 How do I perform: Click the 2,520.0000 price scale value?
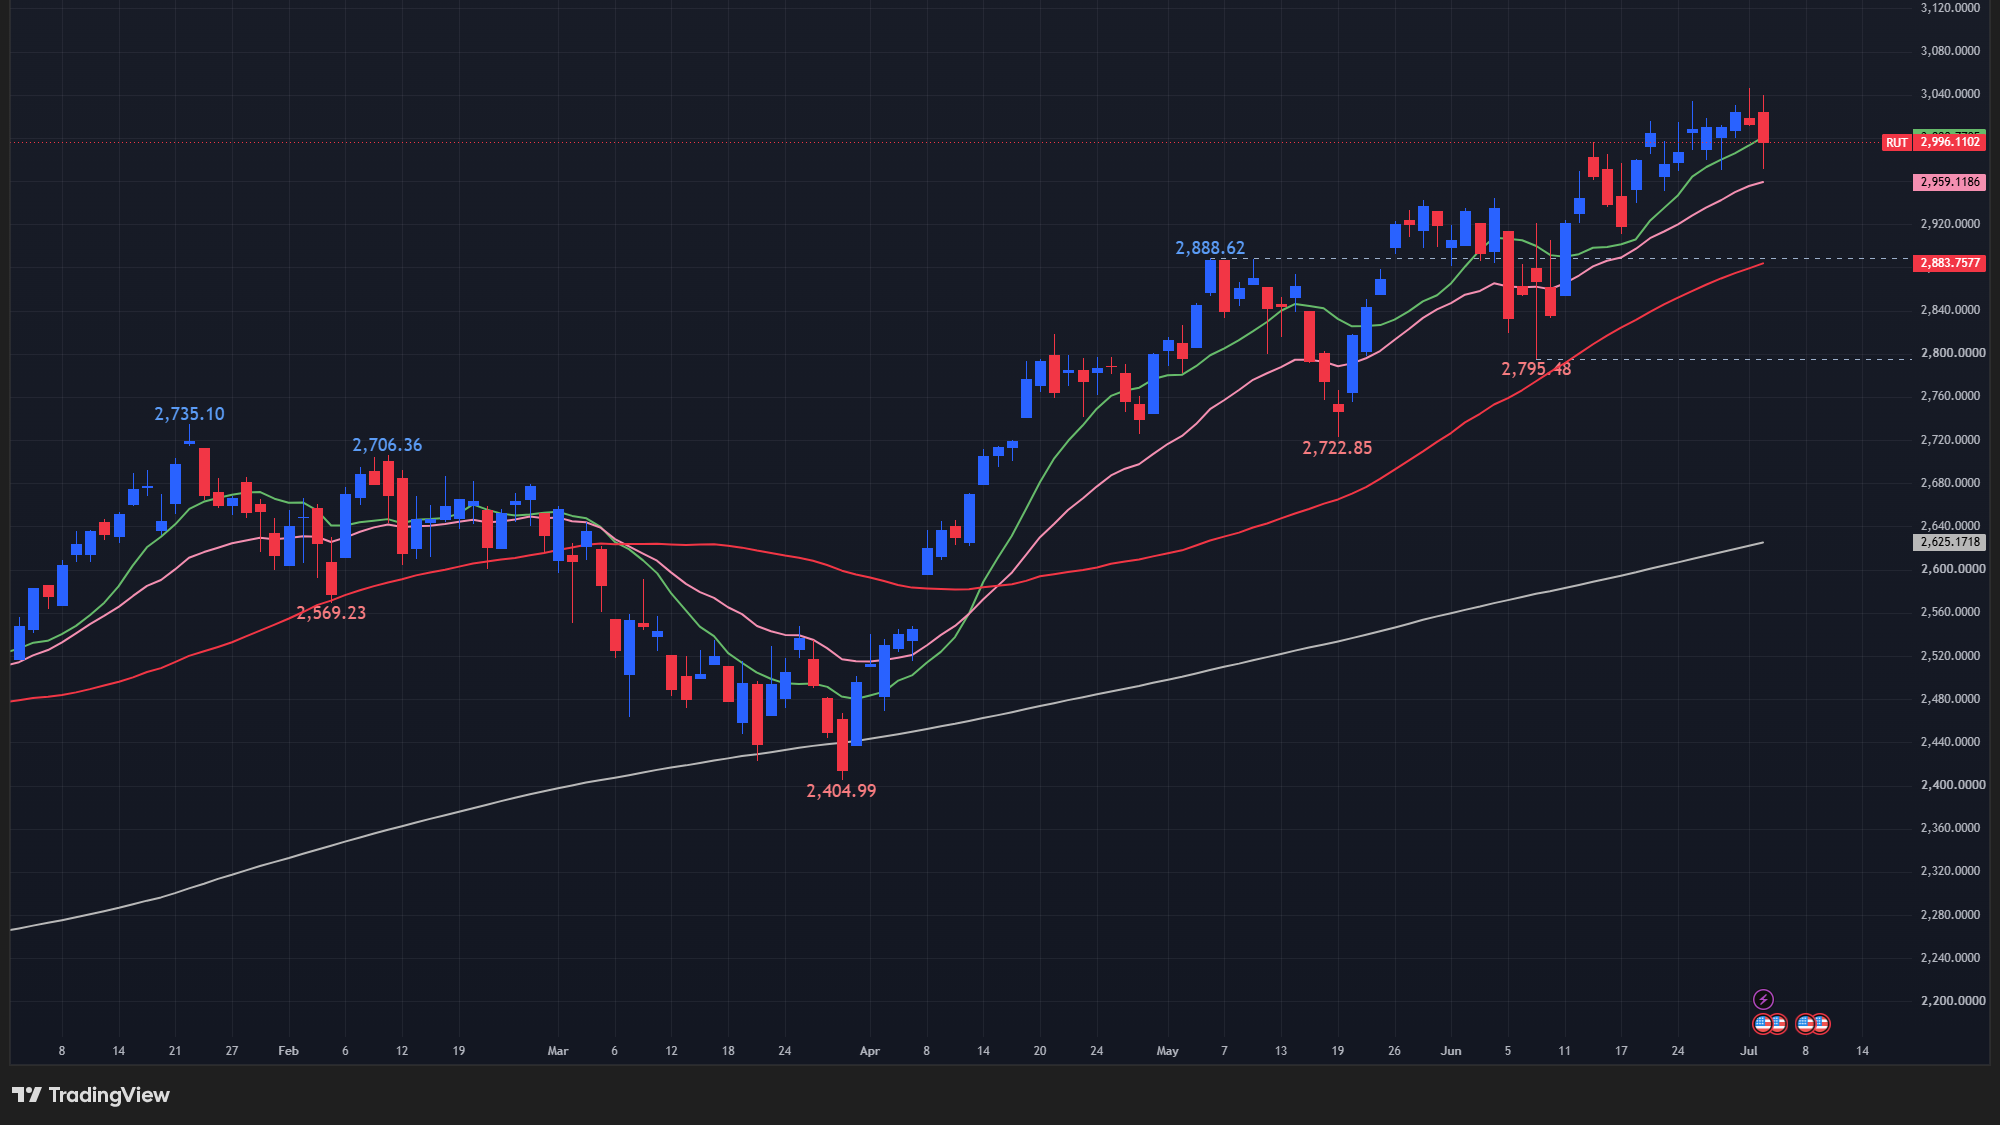tap(1950, 656)
